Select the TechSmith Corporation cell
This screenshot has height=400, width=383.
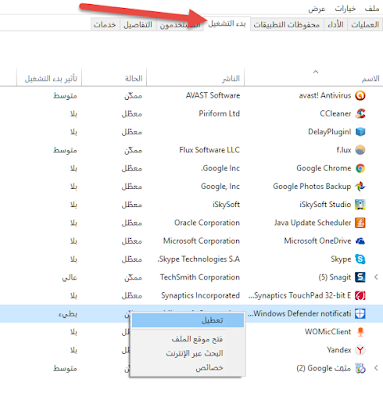coord(200,277)
